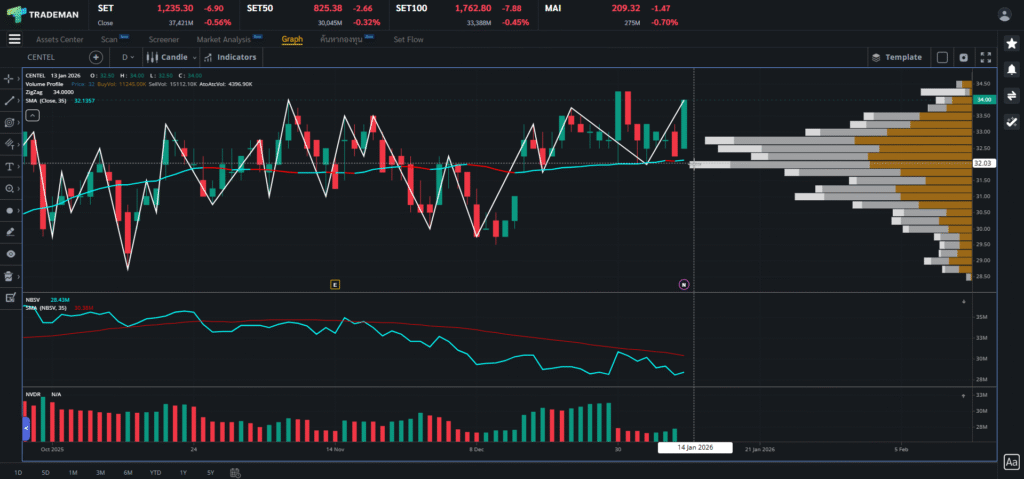Viewport: 1024px width, 479px height.
Task: Select the trend line drawing tool
Action: [10, 100]
